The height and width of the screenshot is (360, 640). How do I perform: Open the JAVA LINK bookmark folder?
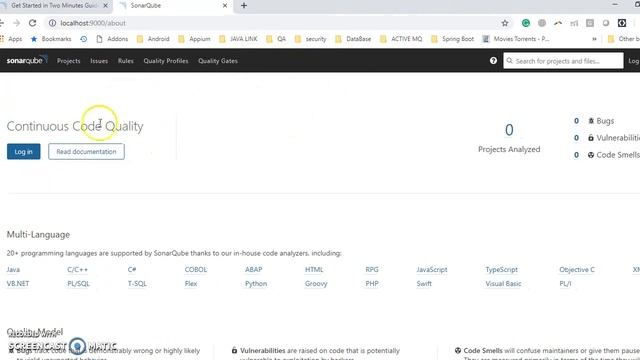point(238,39)
